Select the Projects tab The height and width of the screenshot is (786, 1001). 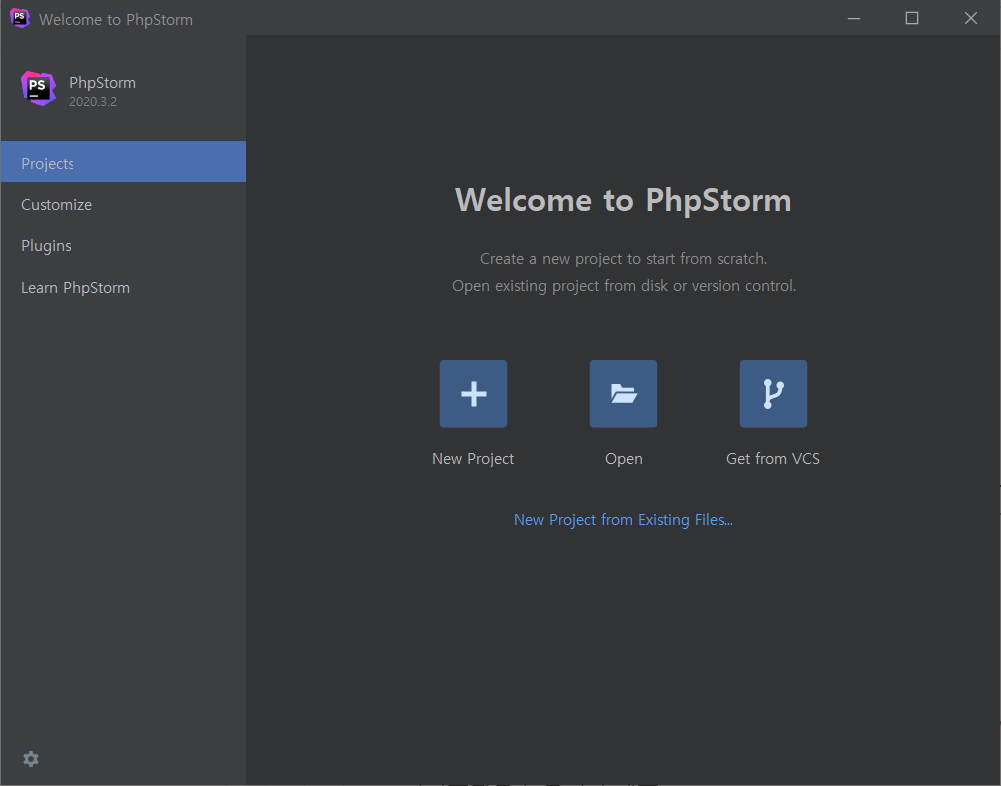(123, 162)
